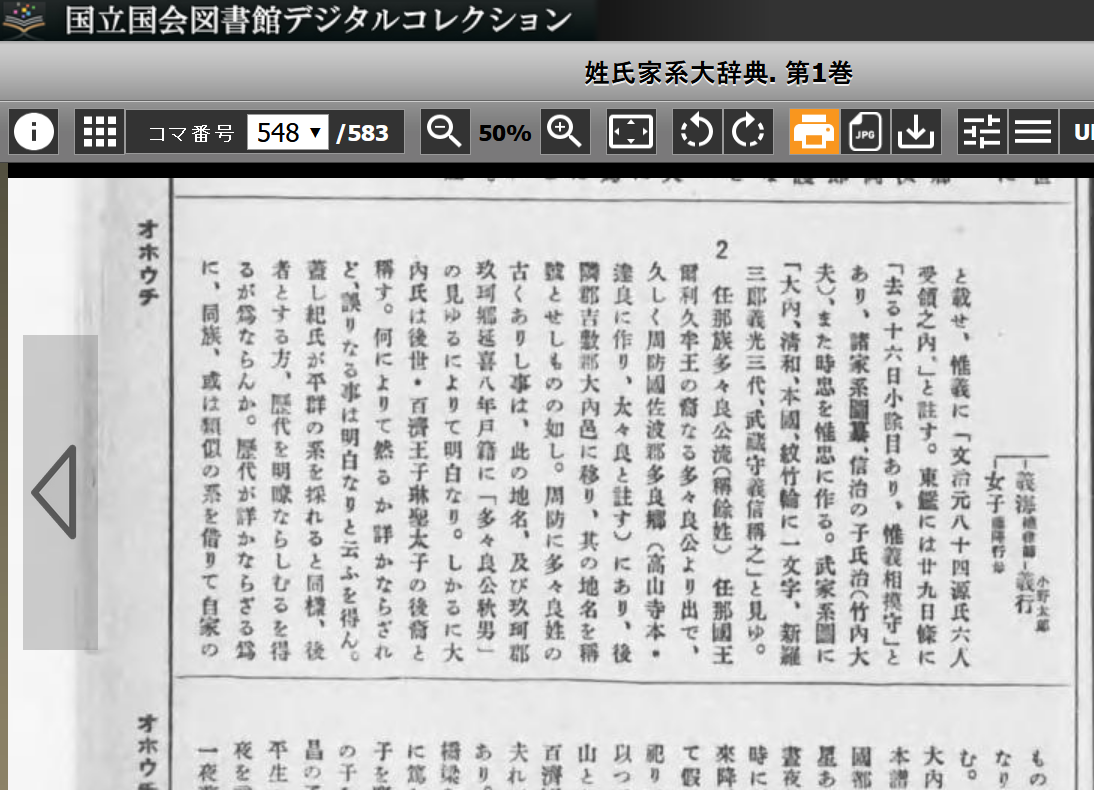This screenshot has height=790, width=1094.
Task: Rotate the page clockwise
Action: click(x=748, y=132)
